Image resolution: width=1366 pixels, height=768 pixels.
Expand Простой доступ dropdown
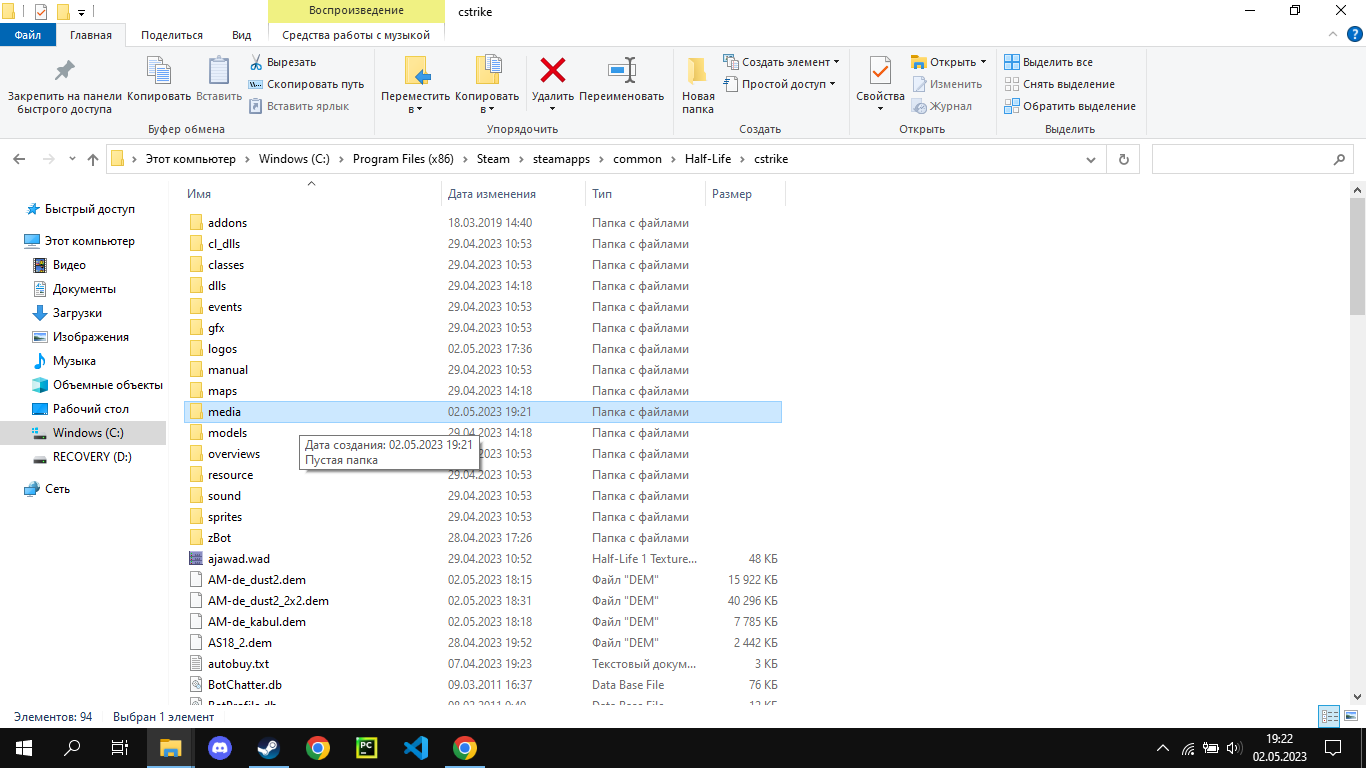click(779, 84)
